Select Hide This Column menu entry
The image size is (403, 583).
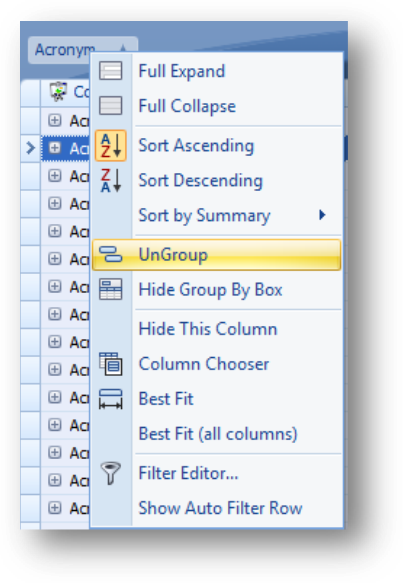(x=208, y=329)
